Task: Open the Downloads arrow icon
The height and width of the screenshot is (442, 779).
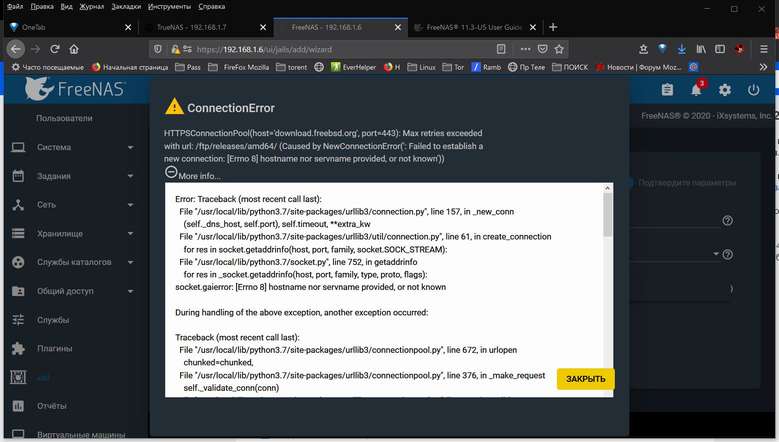Action: pos(682,49)
